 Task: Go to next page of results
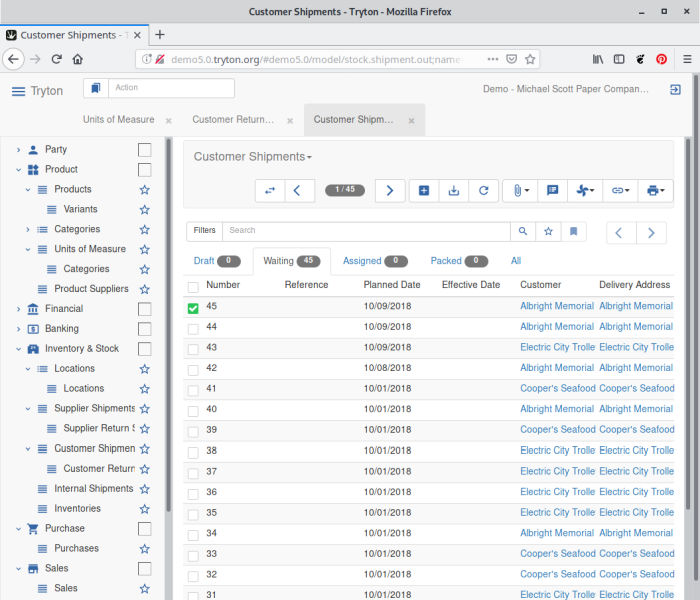(651, 233)
